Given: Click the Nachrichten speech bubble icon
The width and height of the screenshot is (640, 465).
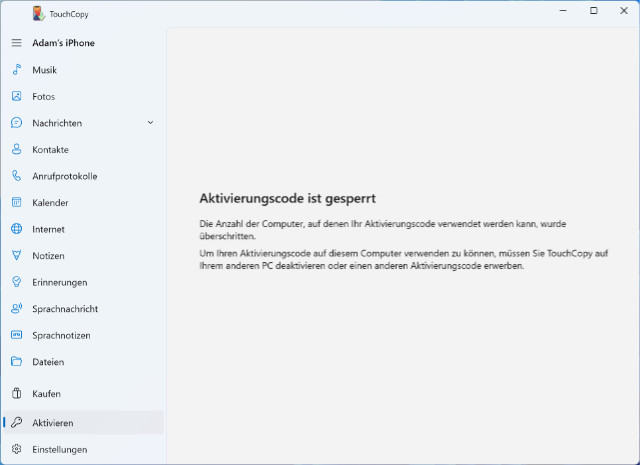Looking at the screenshot, I should [x=16, y=123].
